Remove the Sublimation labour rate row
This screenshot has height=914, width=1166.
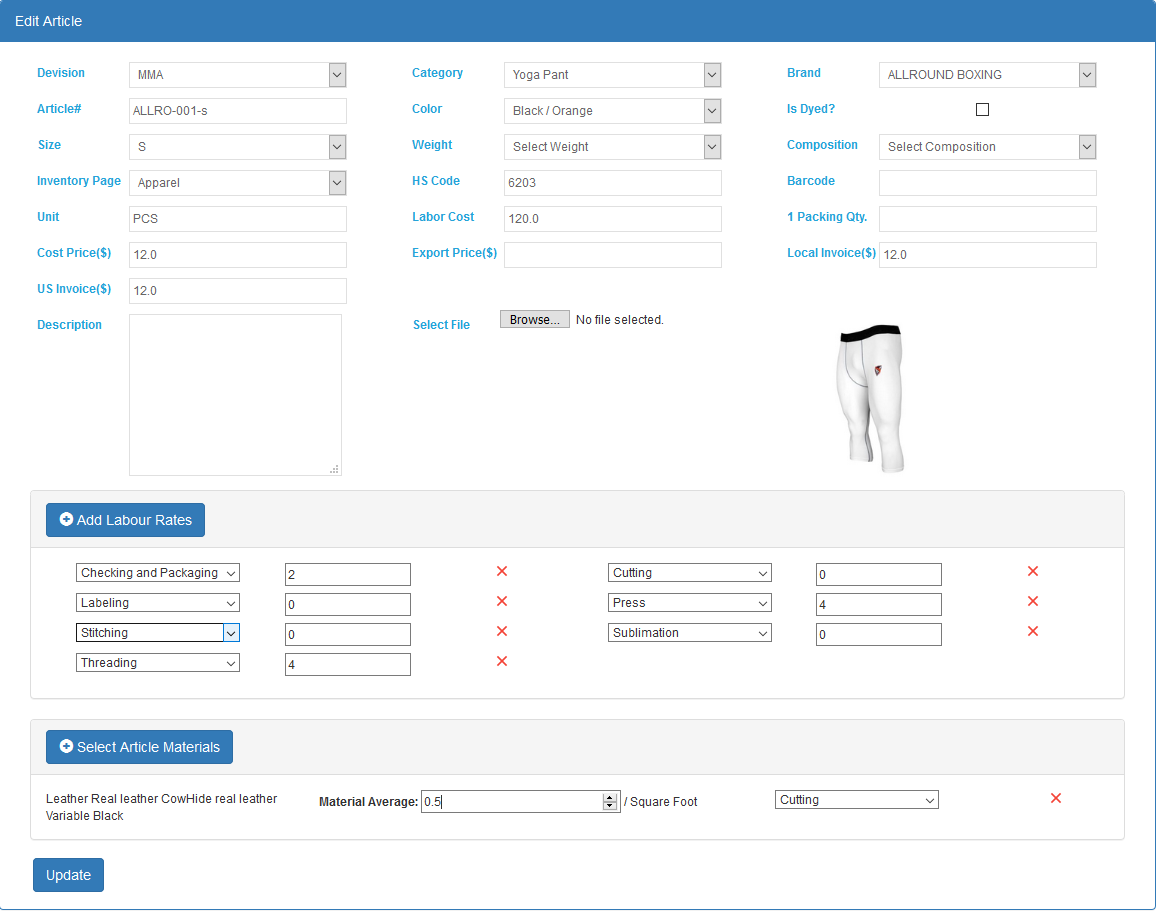coord(1033,631)
